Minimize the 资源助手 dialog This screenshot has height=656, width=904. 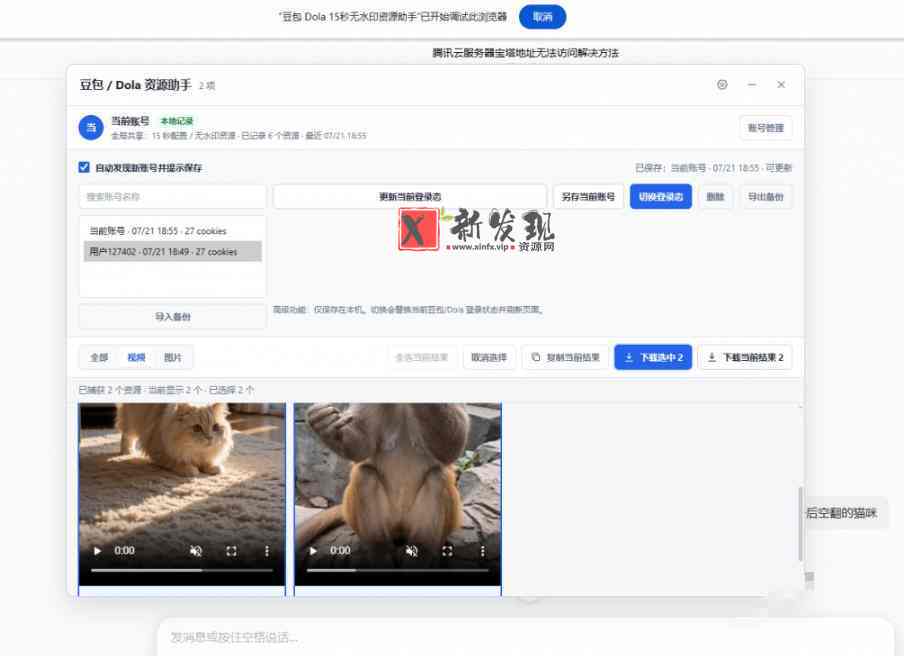752,85
